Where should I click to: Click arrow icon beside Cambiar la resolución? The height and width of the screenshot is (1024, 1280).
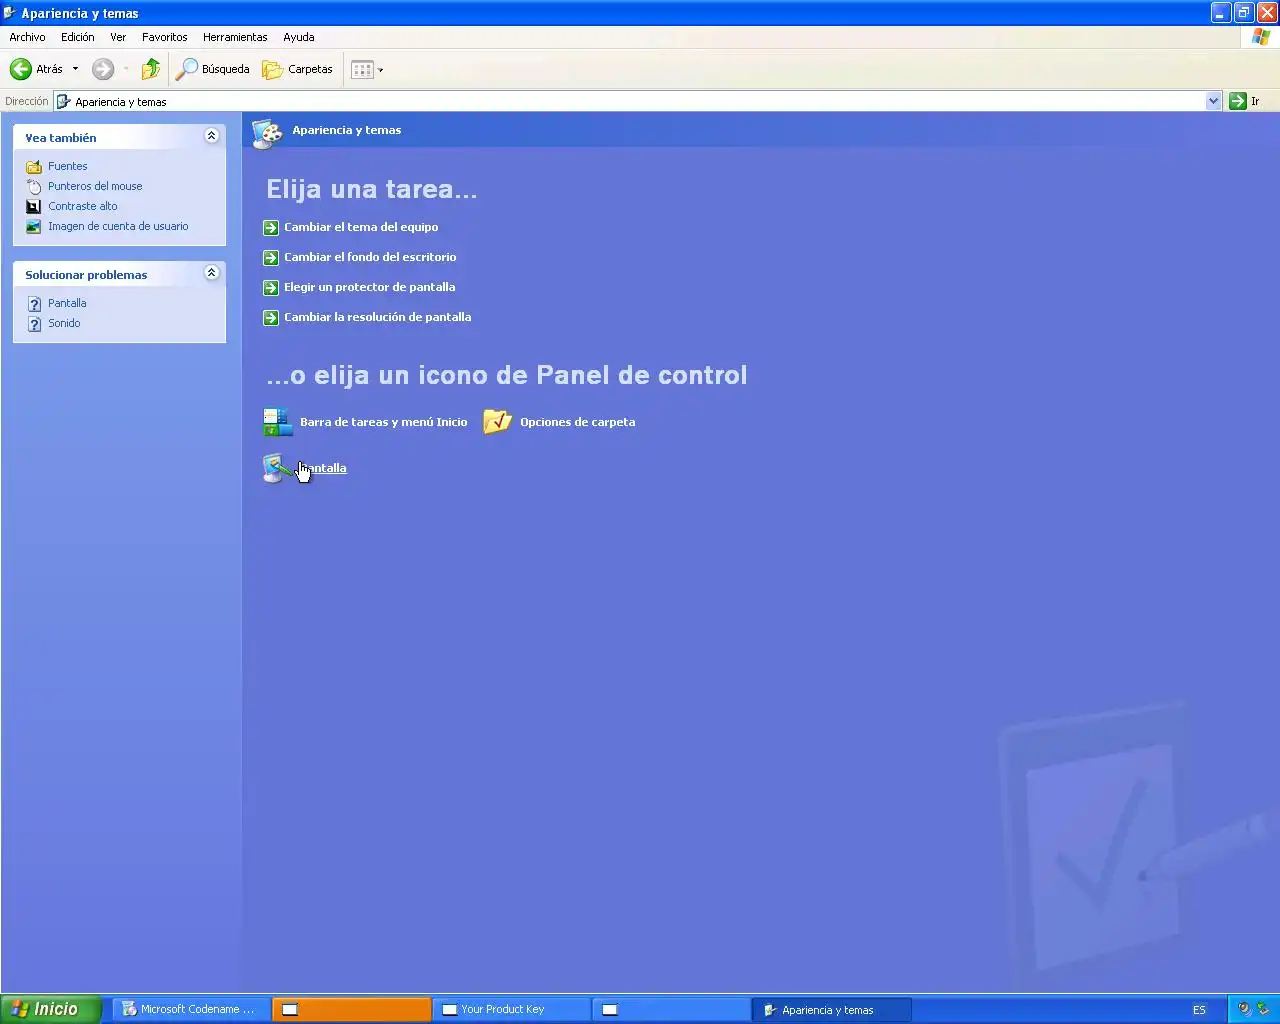271,318
